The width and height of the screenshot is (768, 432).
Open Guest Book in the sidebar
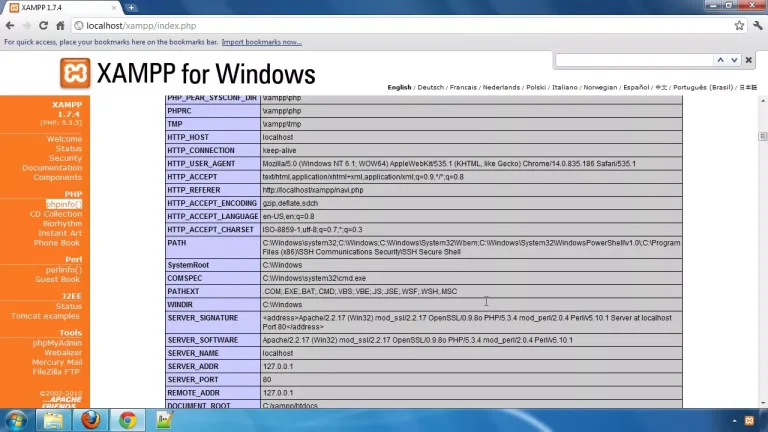(57, 279)
